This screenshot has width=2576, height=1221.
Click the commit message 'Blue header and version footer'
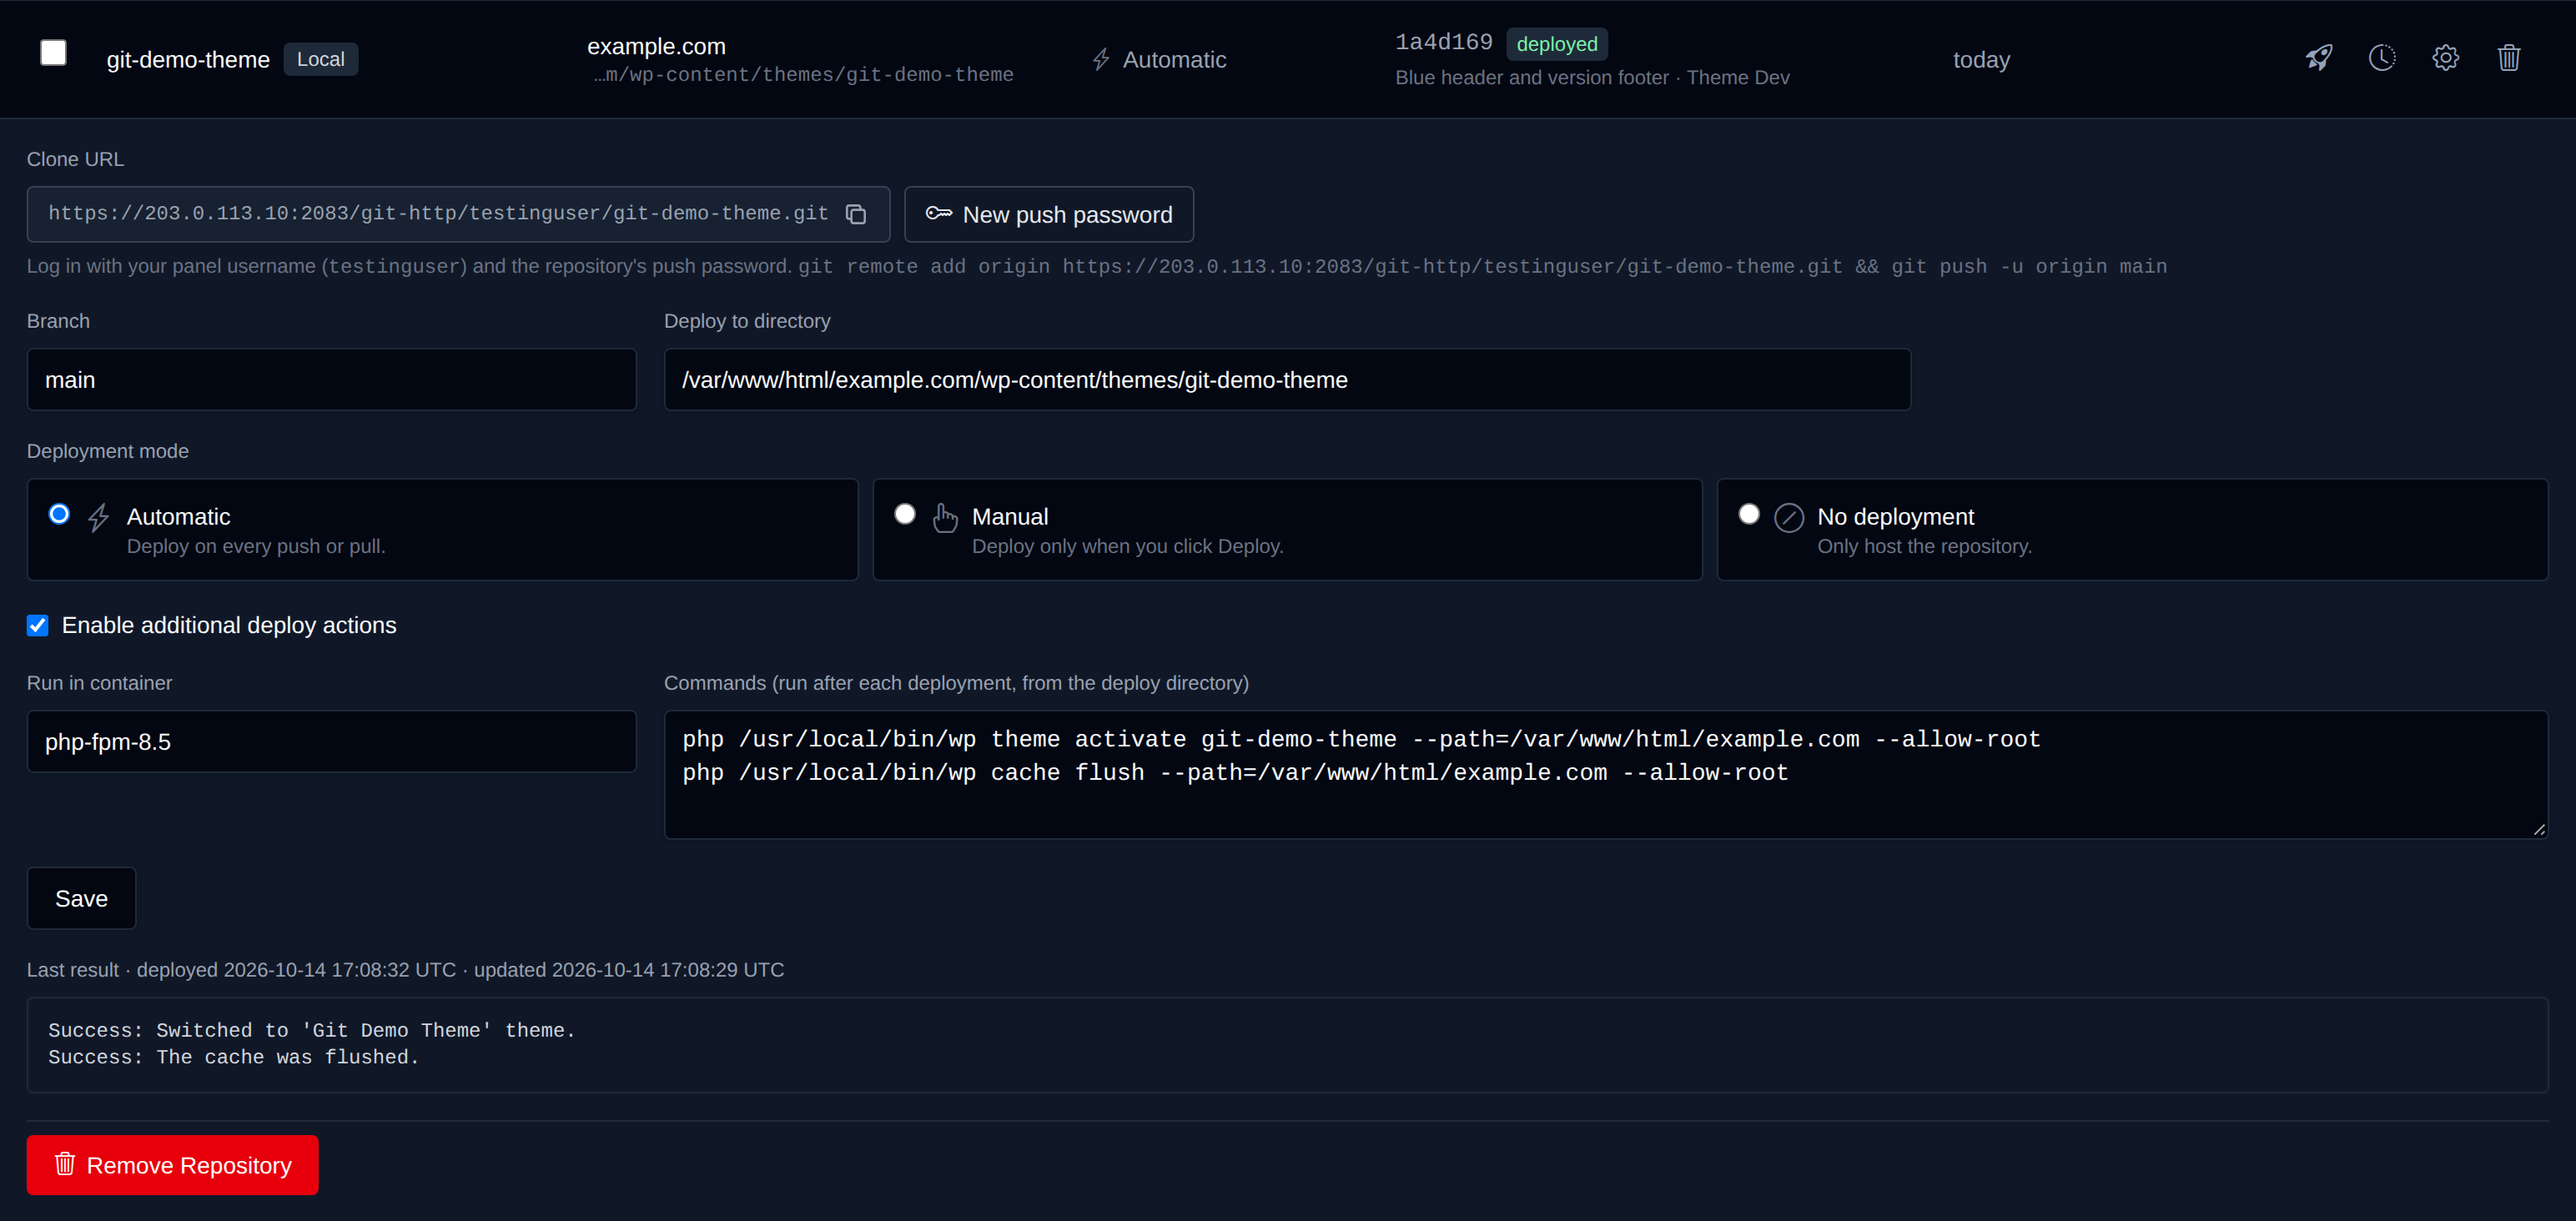coord(1531,78)
